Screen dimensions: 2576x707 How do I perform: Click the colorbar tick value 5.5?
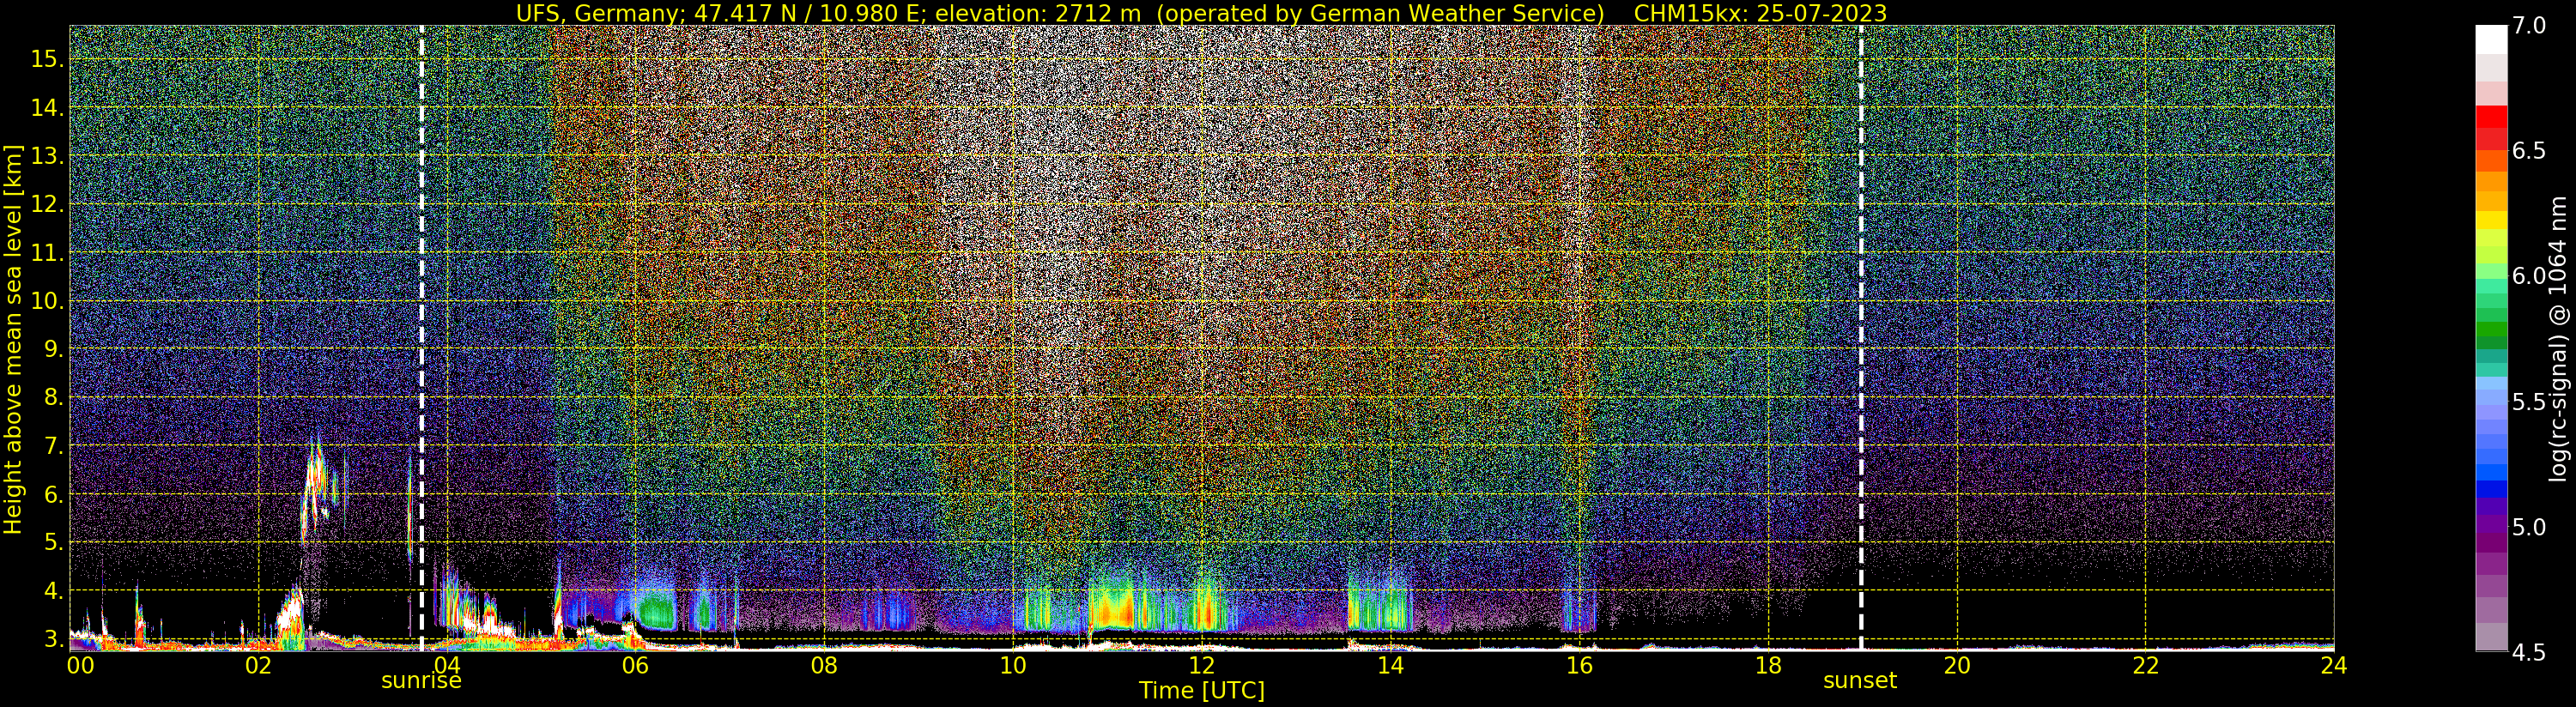click(x=2528, y=402)
